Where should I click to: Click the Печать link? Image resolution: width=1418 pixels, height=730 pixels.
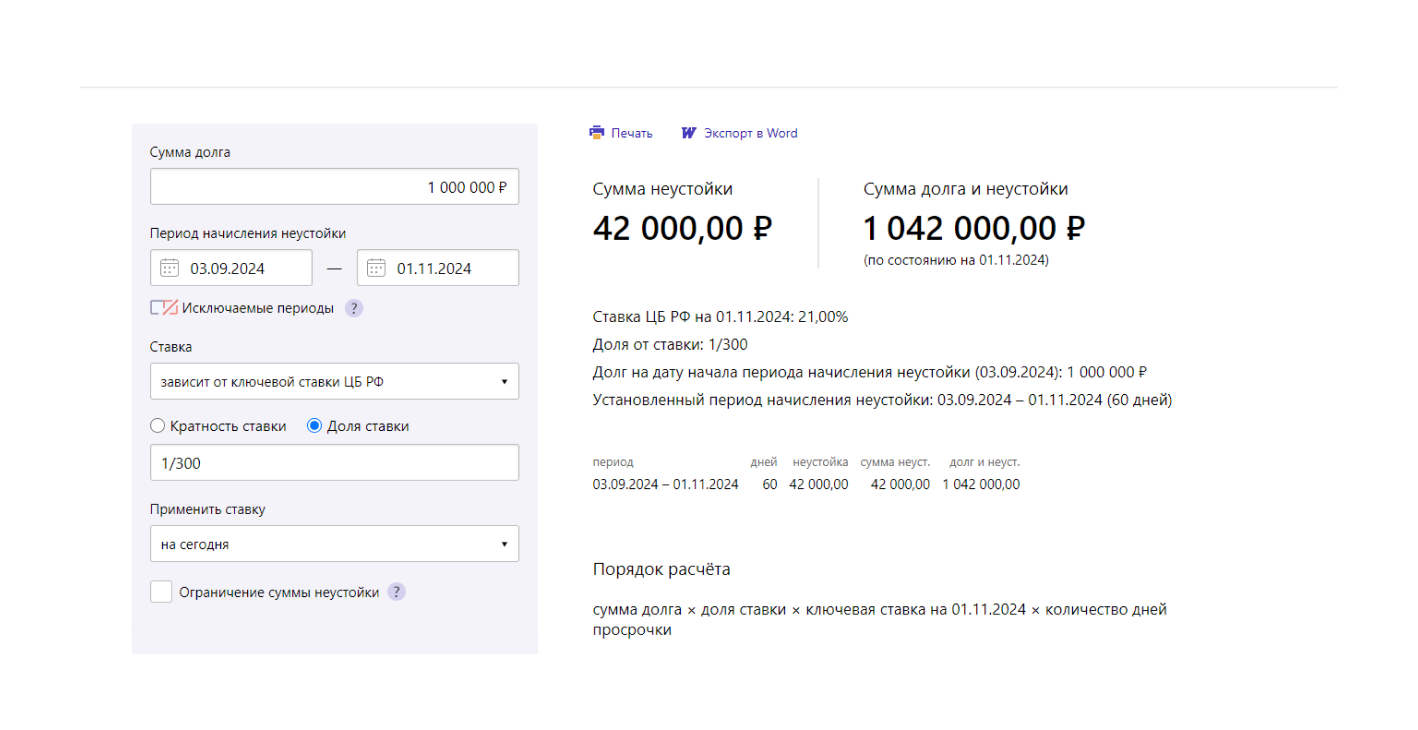coord(631,133)
